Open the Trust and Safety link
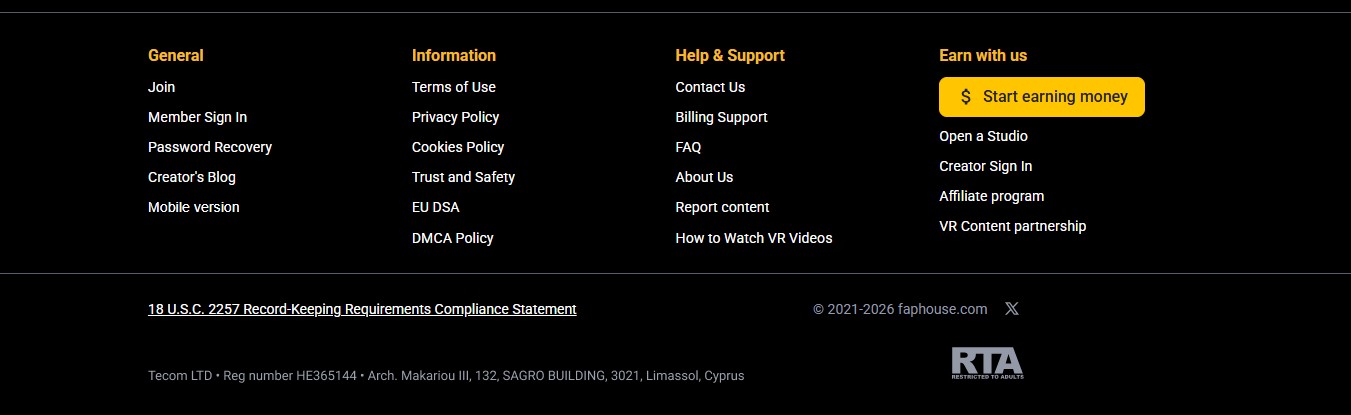The image size is (1351, 415). pos(463,177)
